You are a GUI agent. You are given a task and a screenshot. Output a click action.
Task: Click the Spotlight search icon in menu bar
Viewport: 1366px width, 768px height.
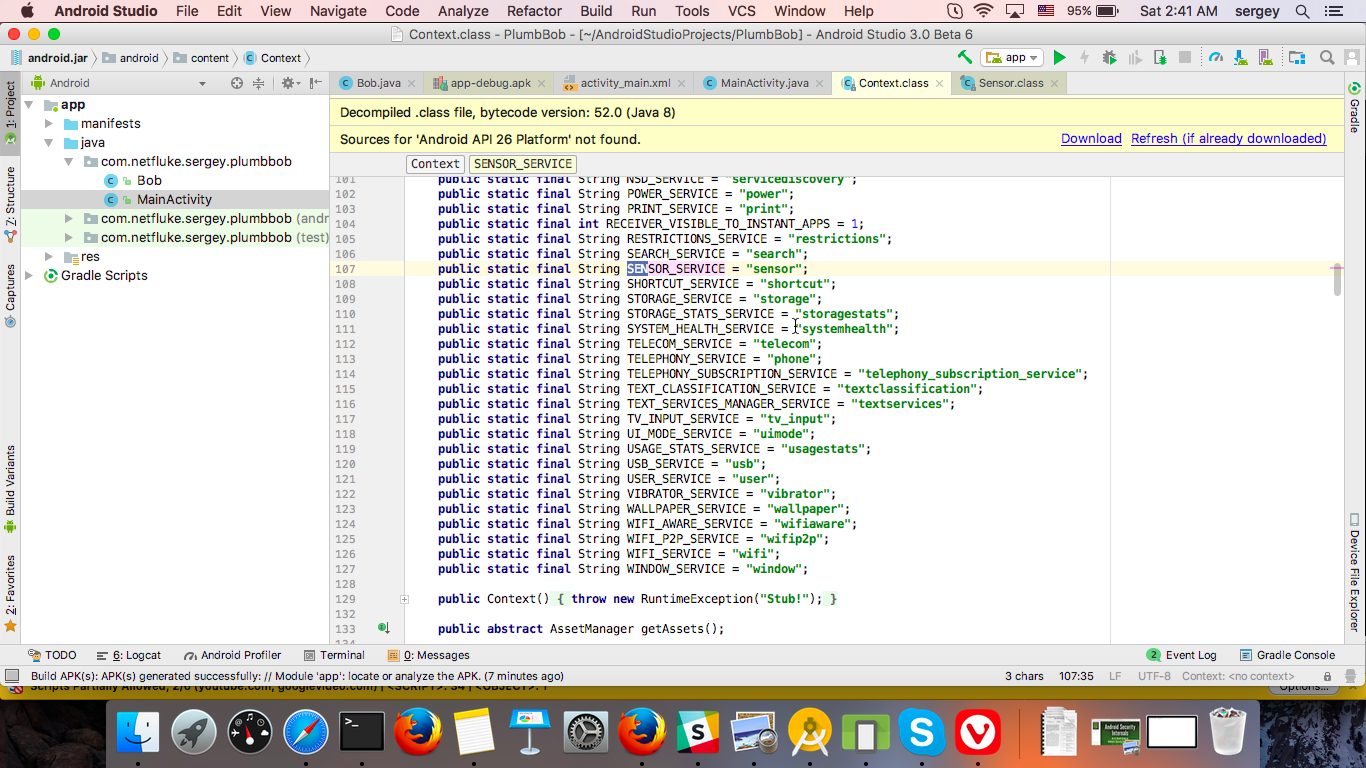pos(1302,11)
